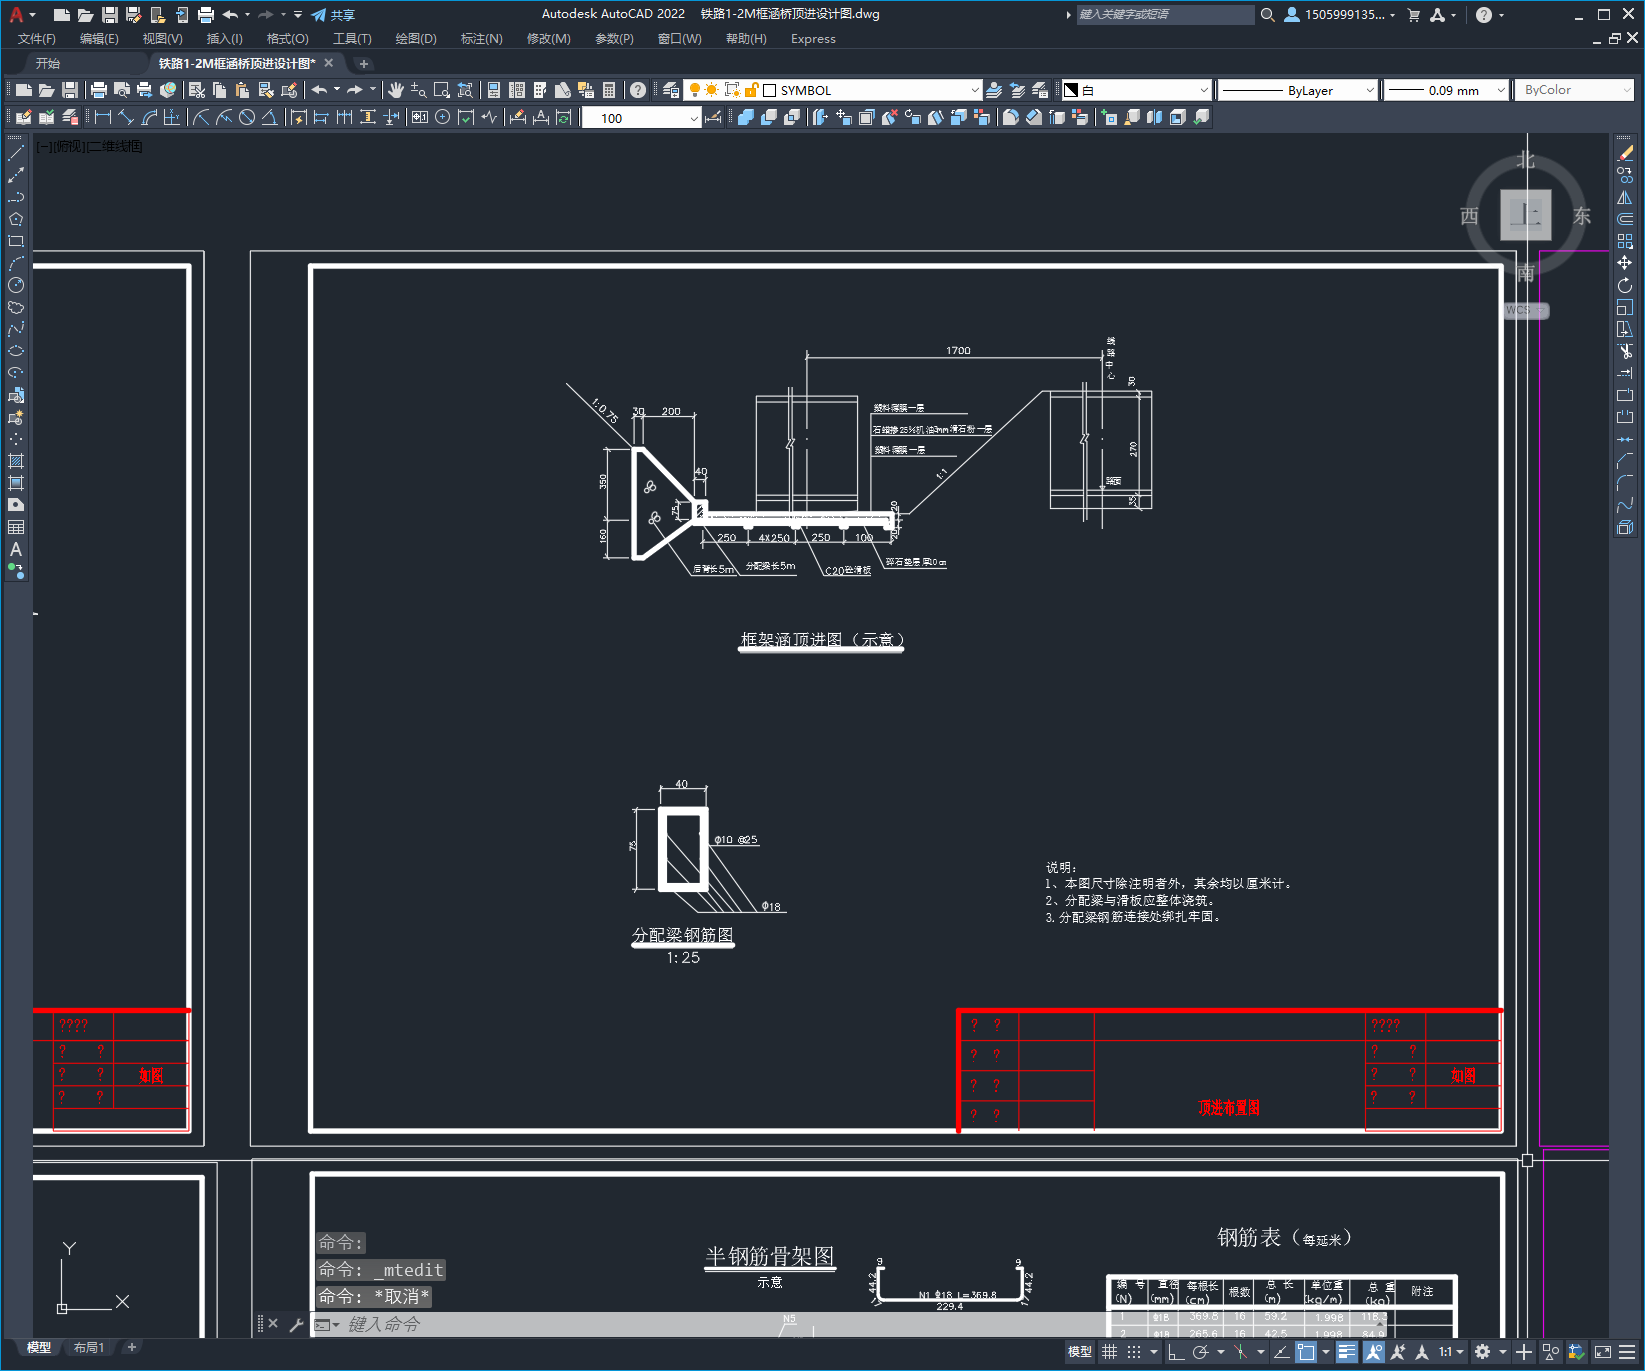Screen dimensions: 1645x1371
Task: Click the ByColor plot style box
Action: pos(1574,90)
